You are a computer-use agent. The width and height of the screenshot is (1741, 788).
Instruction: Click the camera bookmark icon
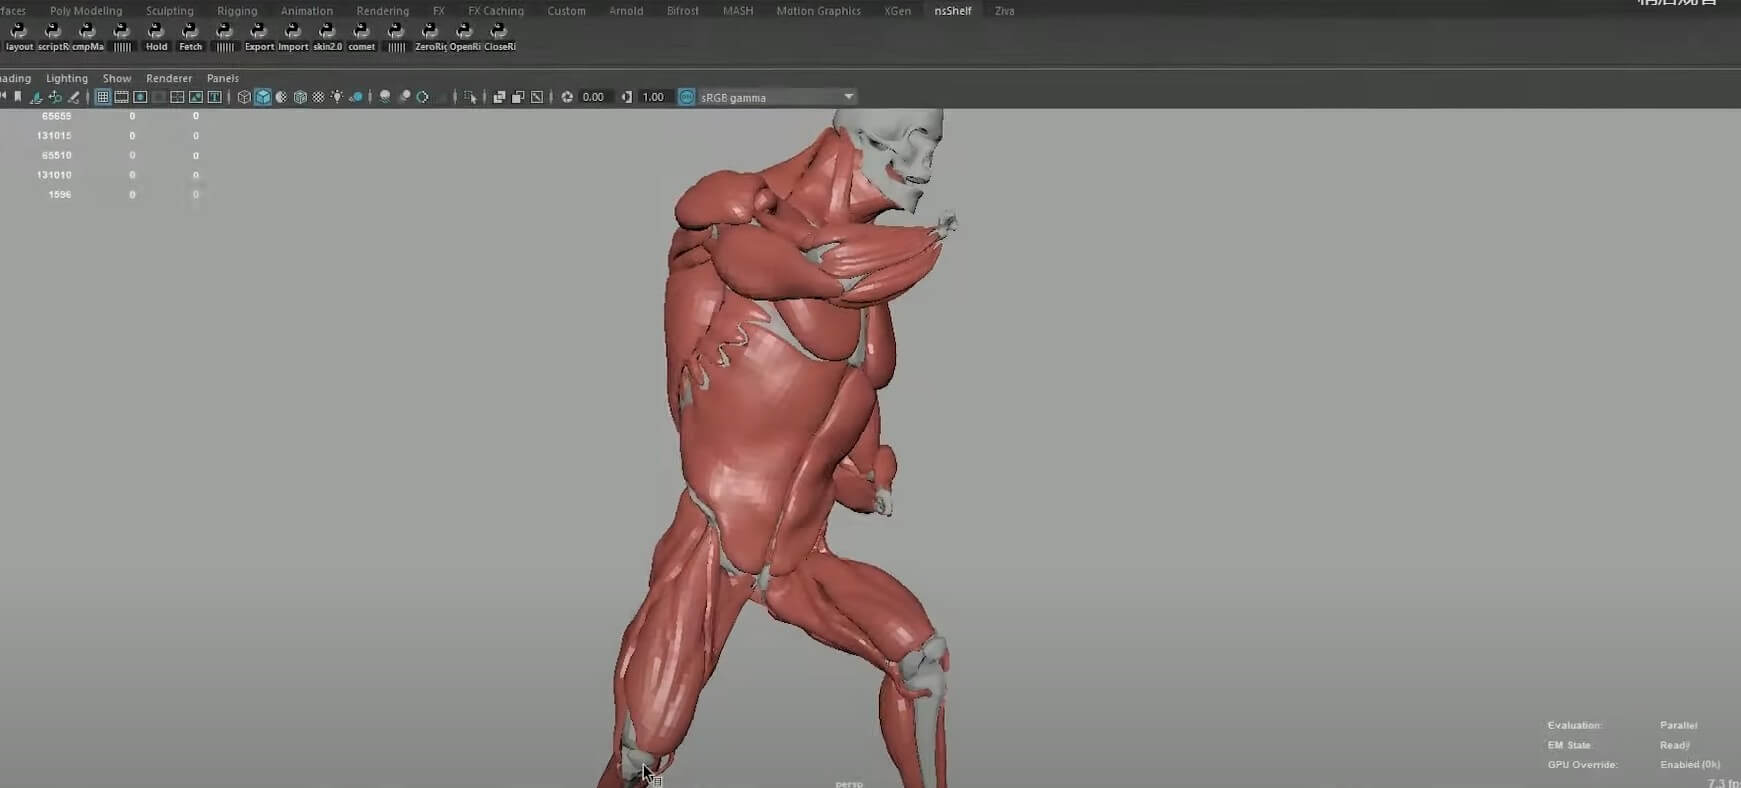[x=18, y=97]
